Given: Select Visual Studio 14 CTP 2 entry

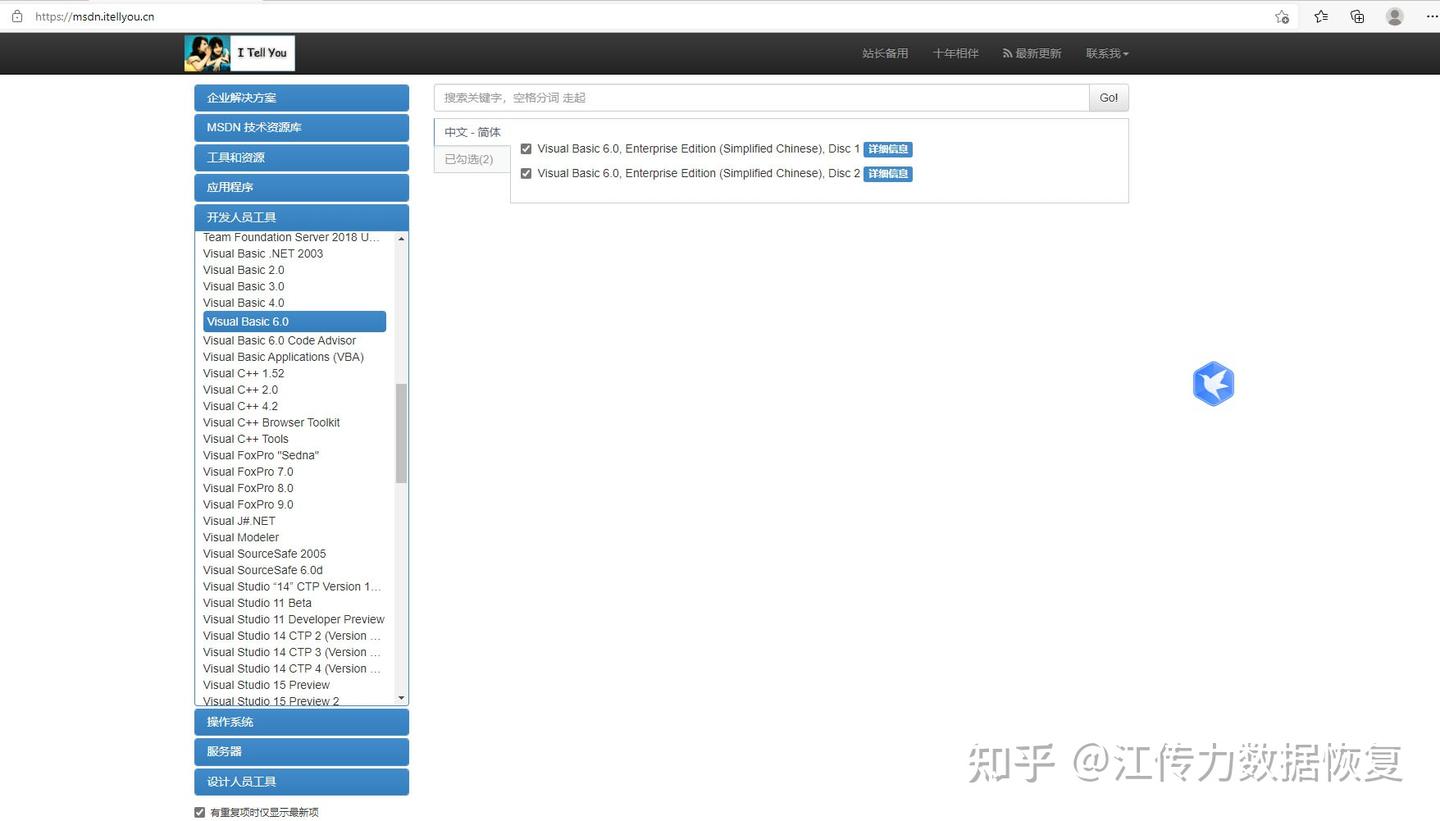Looking at the screenshot, I should point(292,636).
